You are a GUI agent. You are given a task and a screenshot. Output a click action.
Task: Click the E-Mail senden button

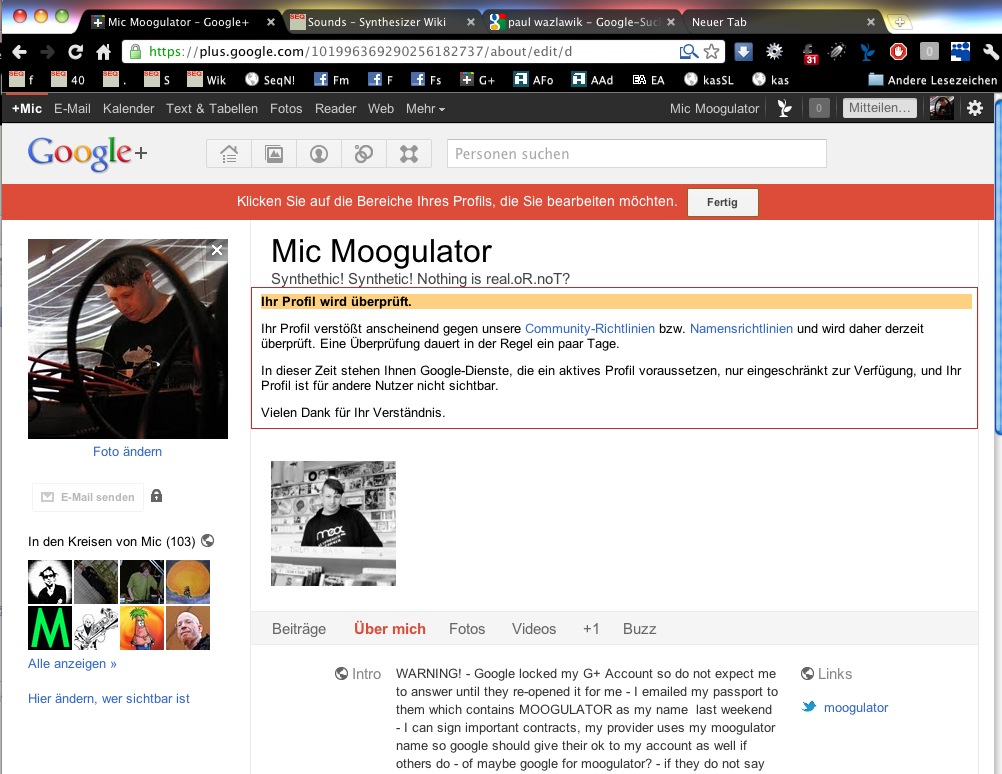coord(88,497)
